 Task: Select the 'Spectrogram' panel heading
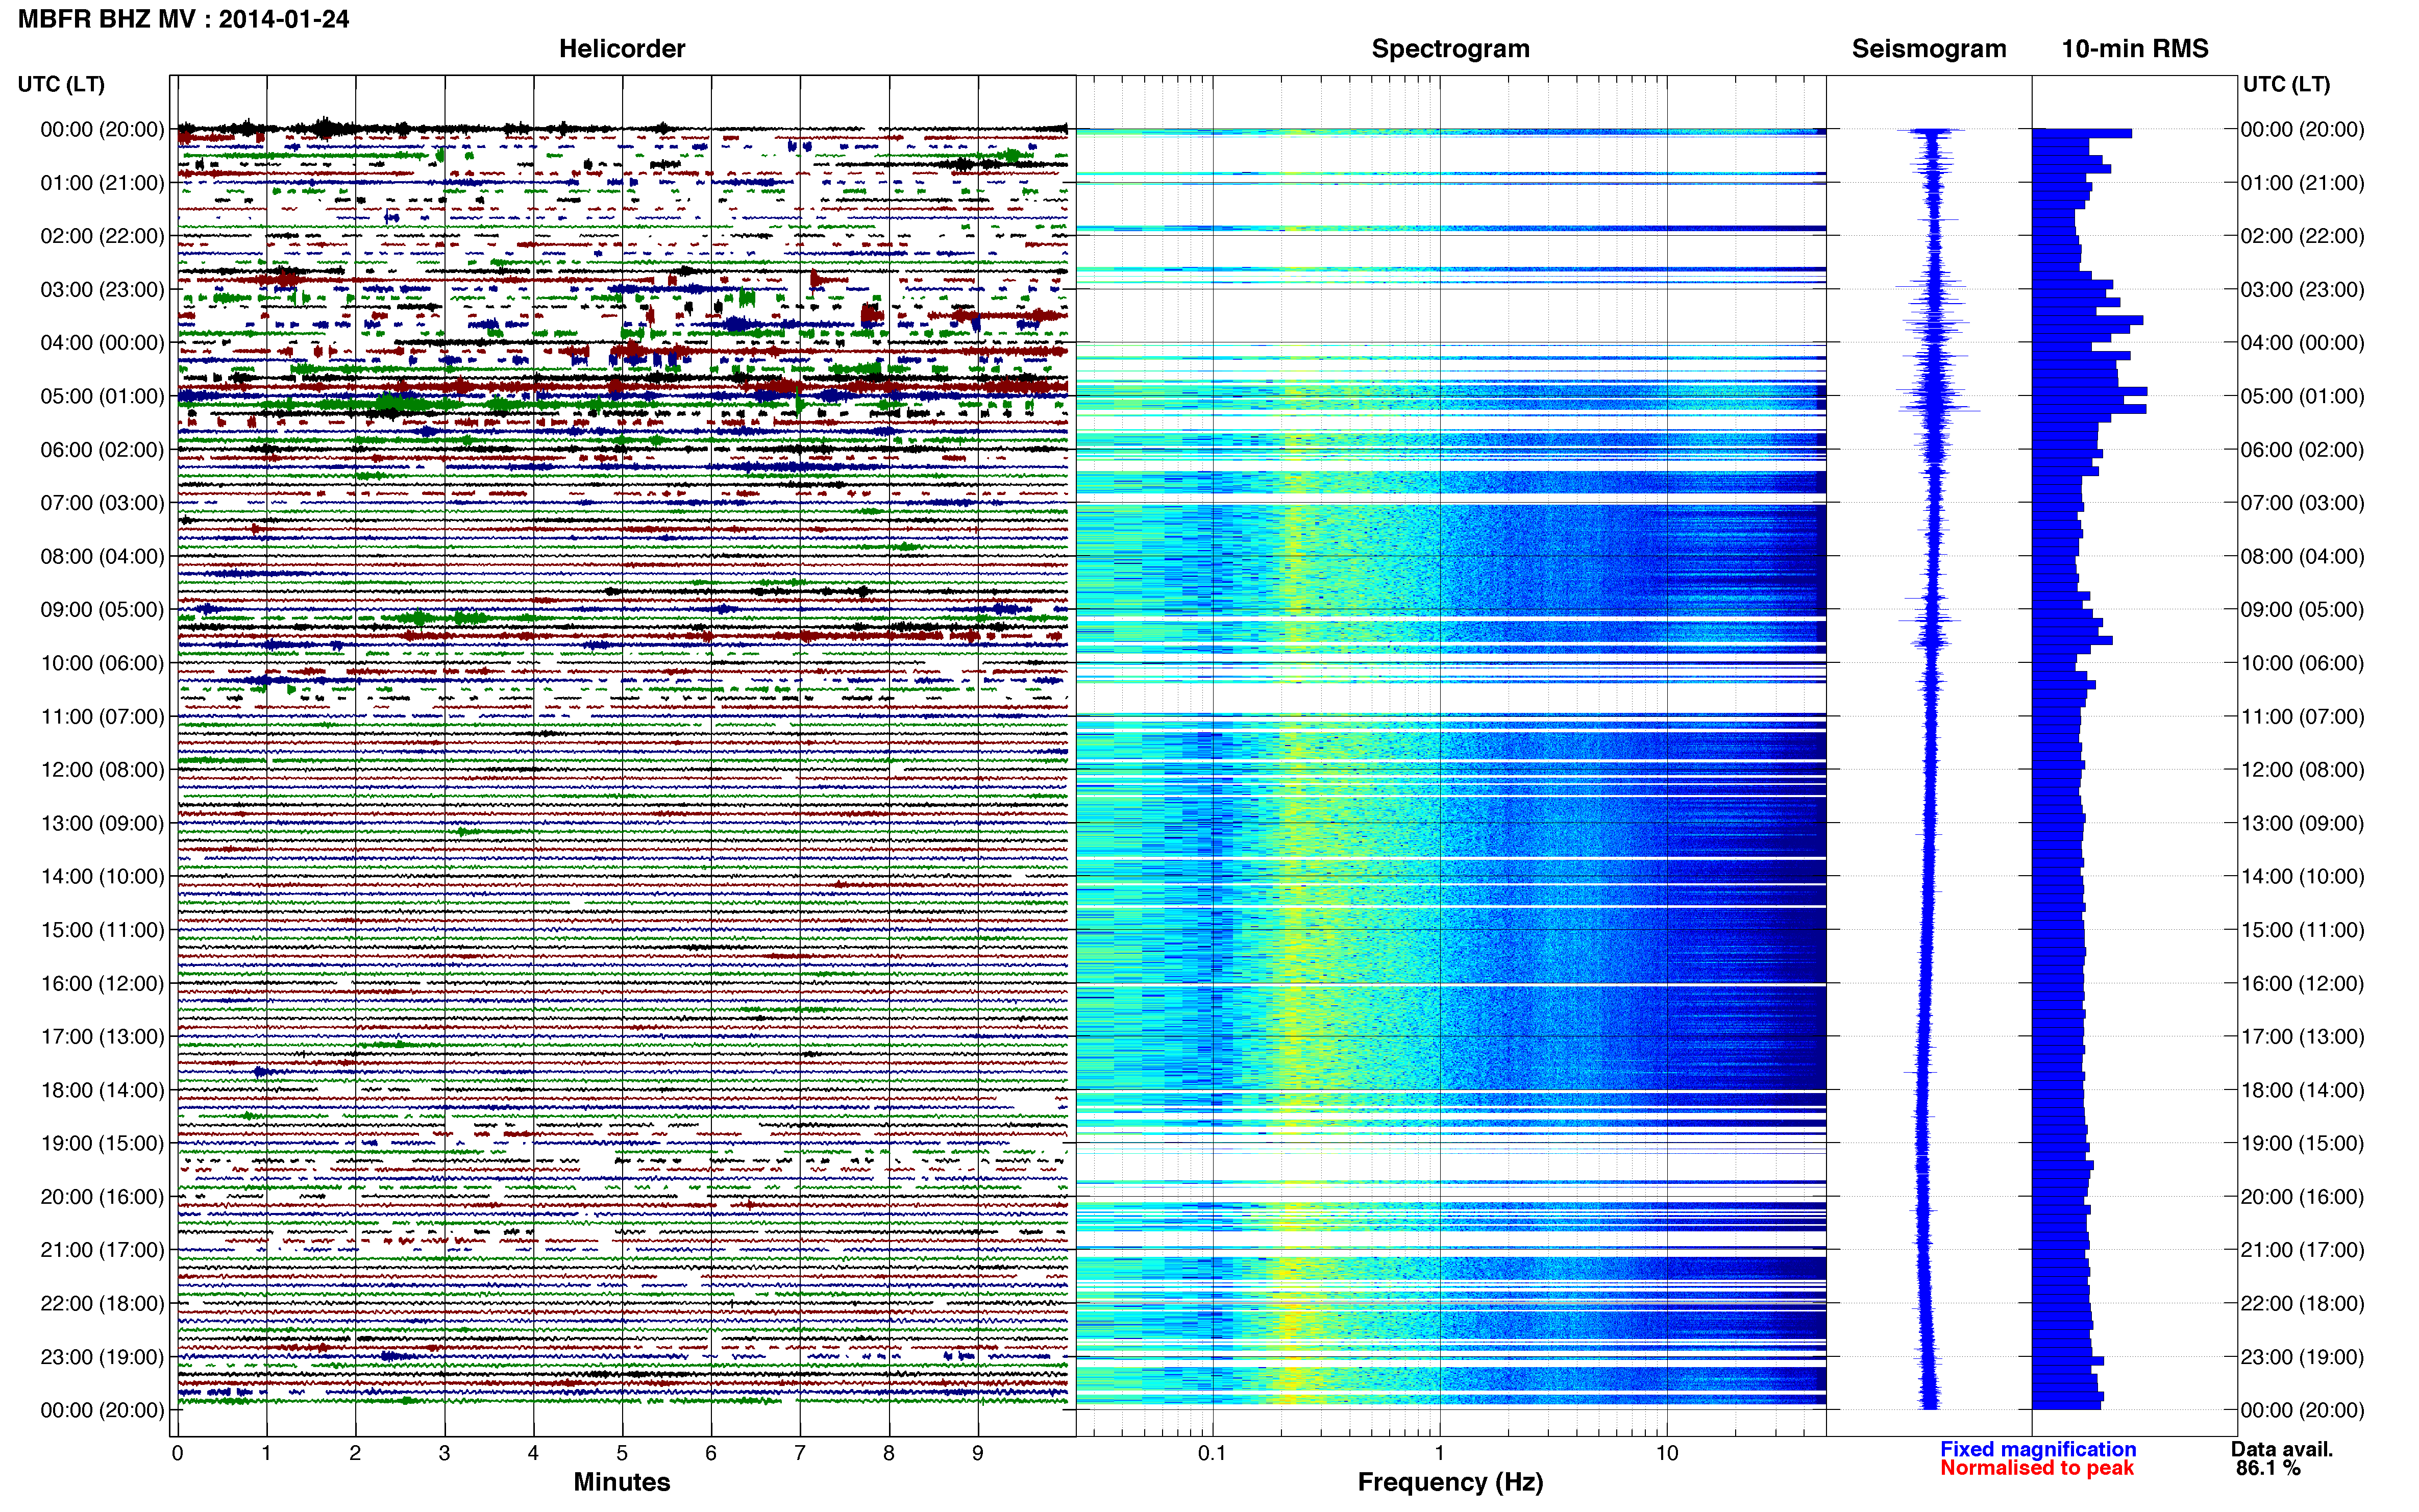(x=1450, y=49)
